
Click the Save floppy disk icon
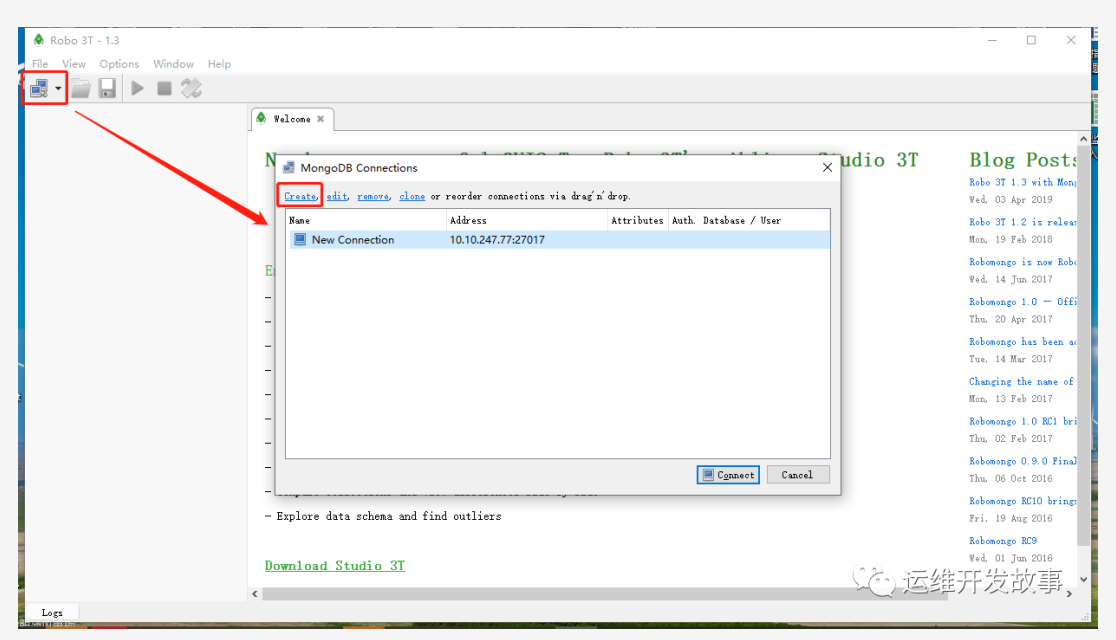point(107,88)
